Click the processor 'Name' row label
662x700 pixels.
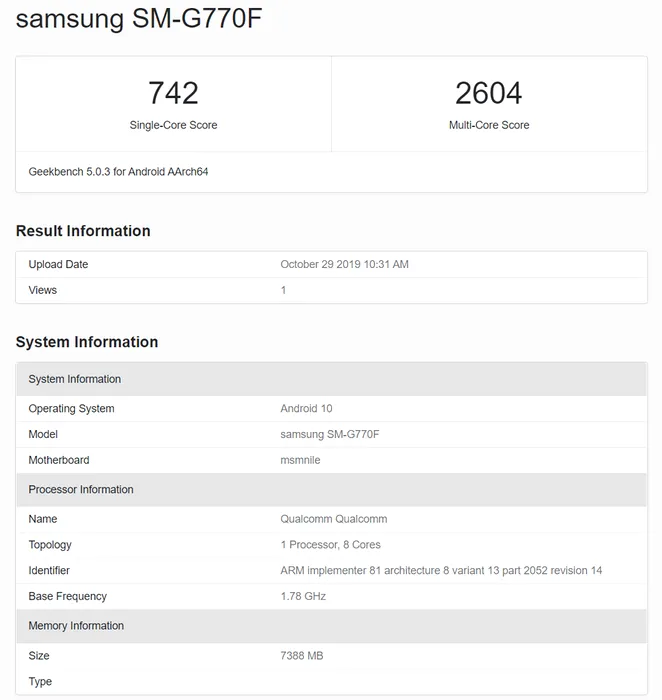click(x=43, y=519)
